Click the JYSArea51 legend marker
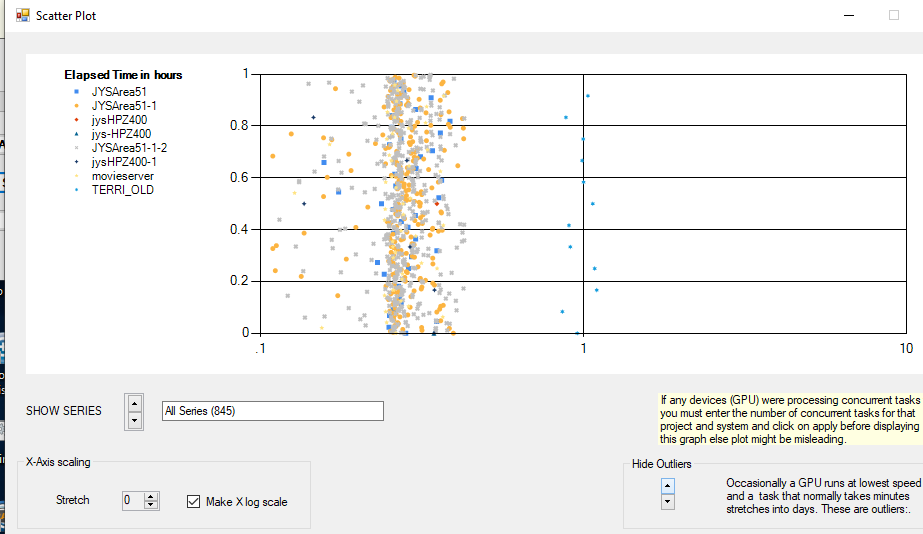Screen dimensions: 923x534 point(77,92)
